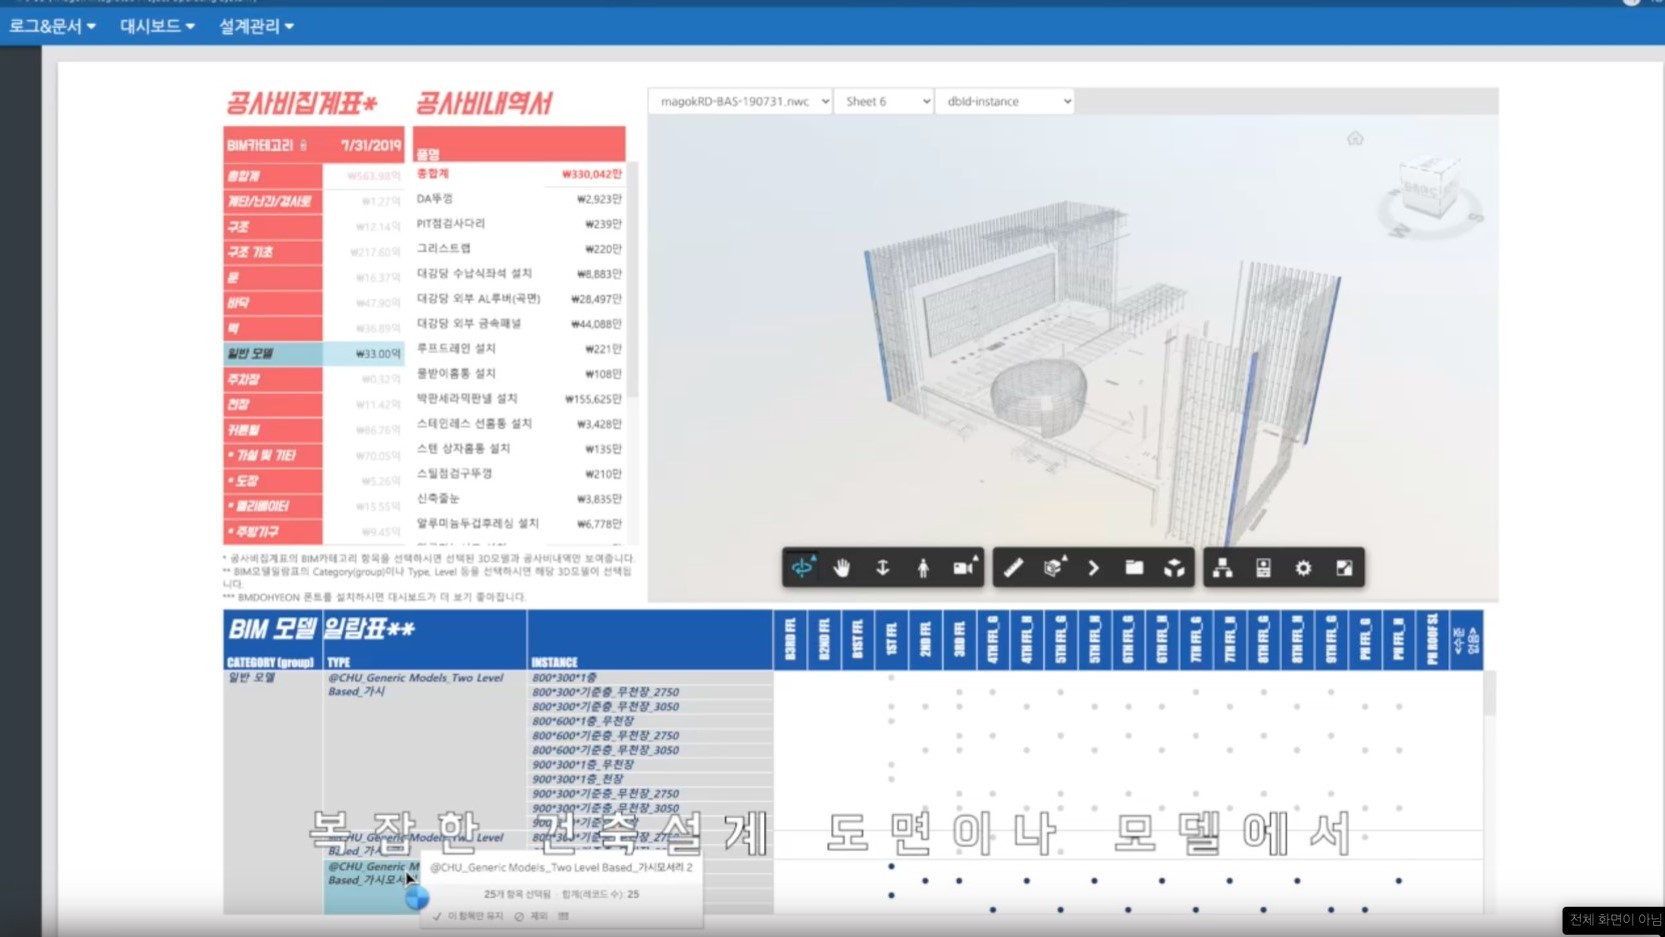
Task: Select the 도장 category row
Action: (x=313, y=481)
